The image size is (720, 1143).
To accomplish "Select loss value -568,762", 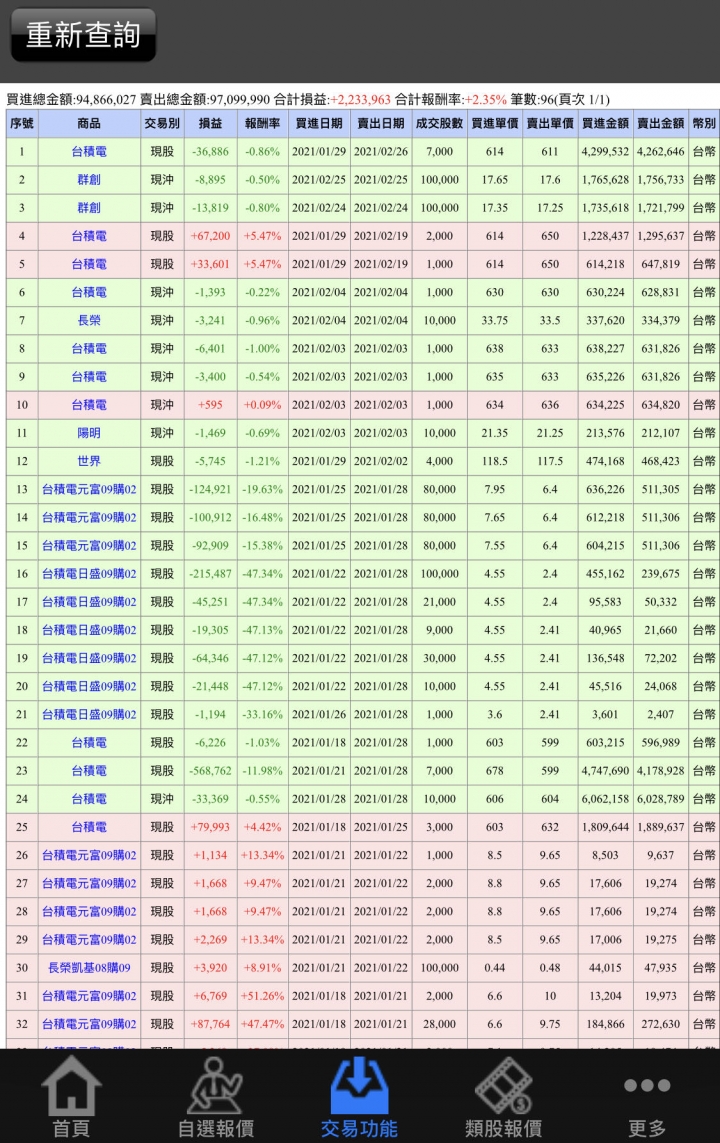I will (x=211, y=771).
